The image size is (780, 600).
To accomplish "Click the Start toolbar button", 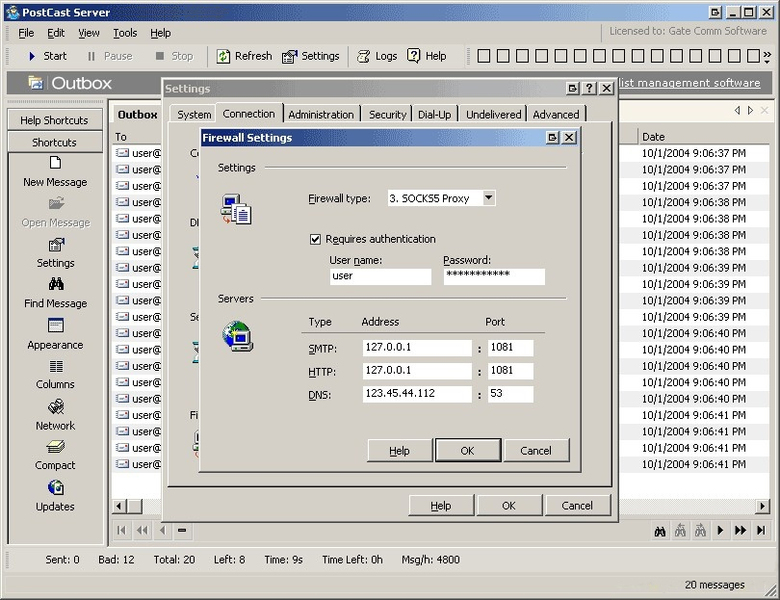I will point(47,56).
